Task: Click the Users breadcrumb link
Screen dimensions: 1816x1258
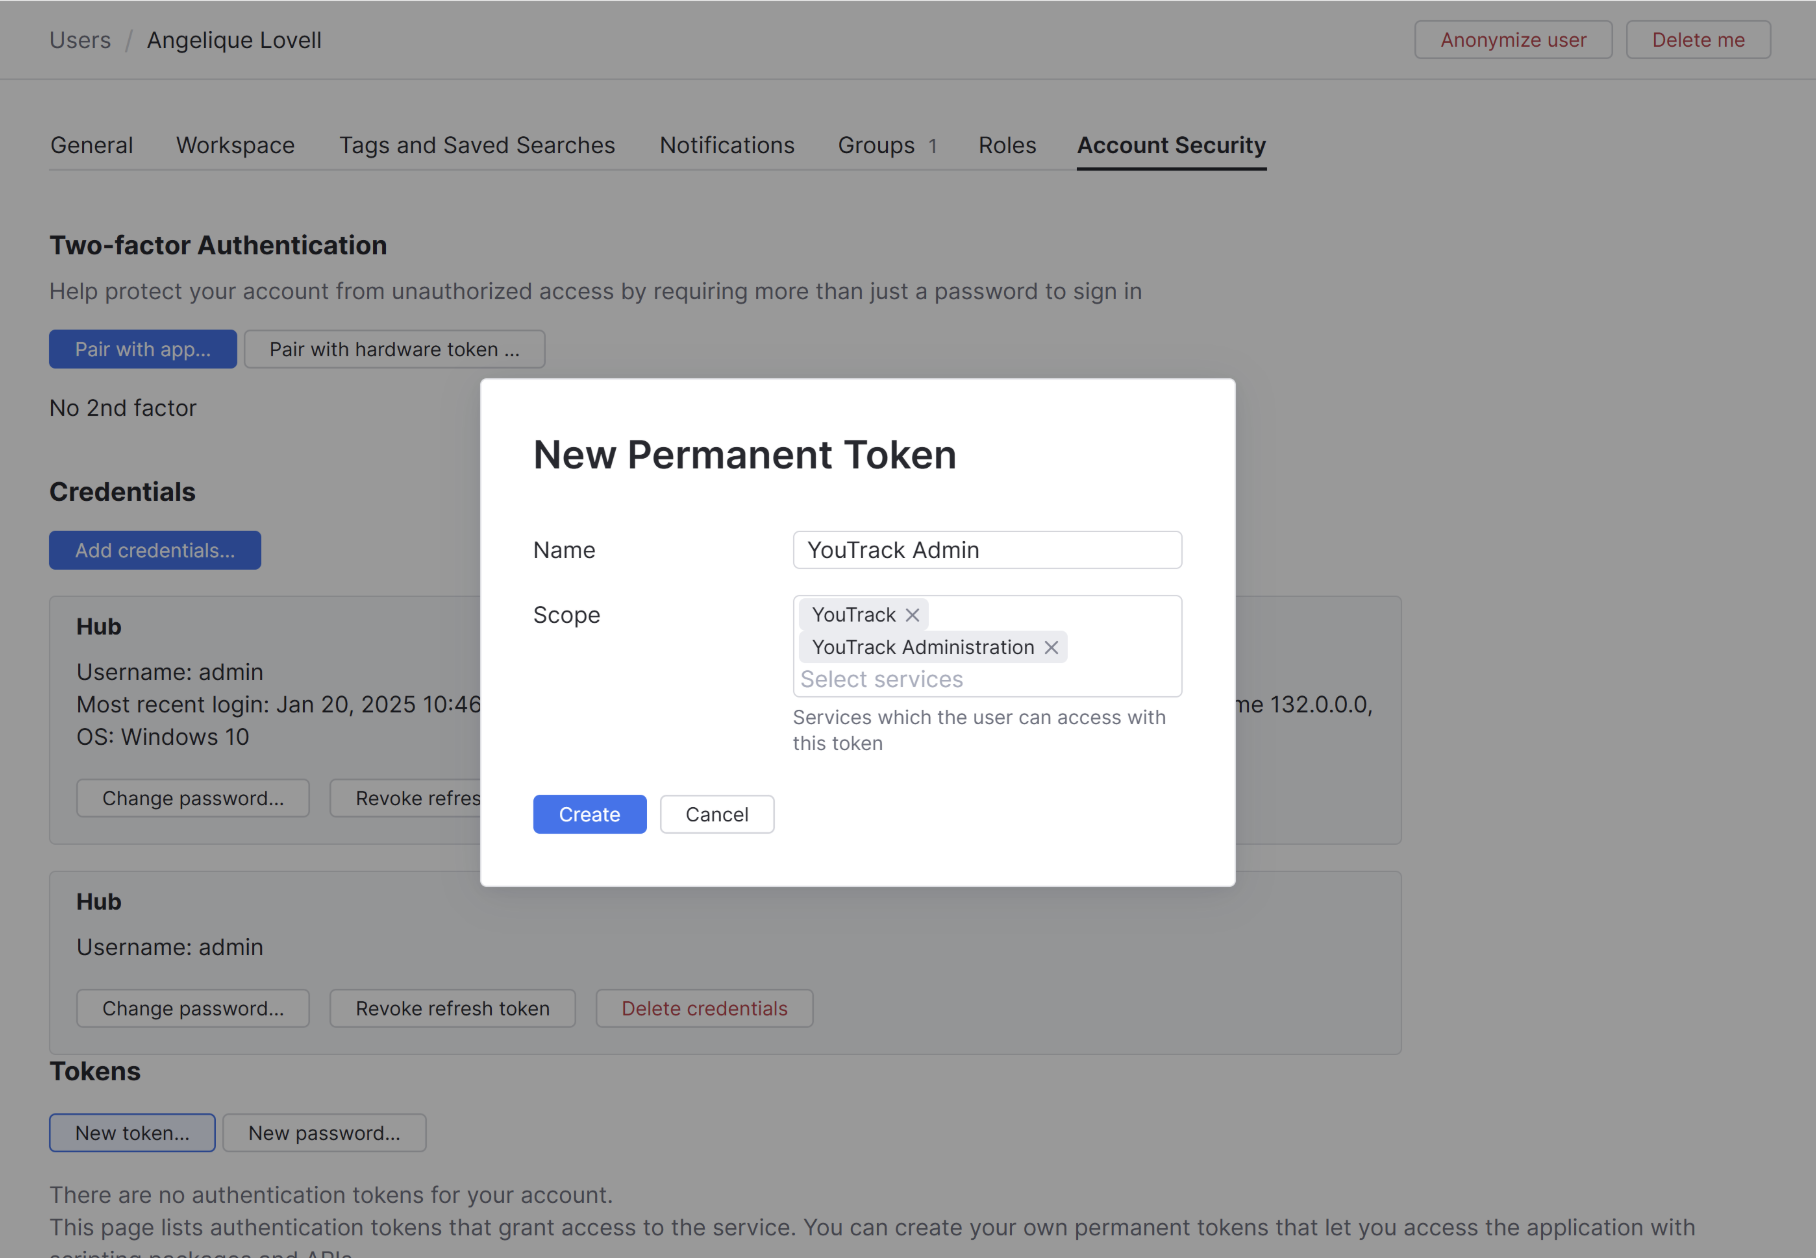Action: coord(80,41)
